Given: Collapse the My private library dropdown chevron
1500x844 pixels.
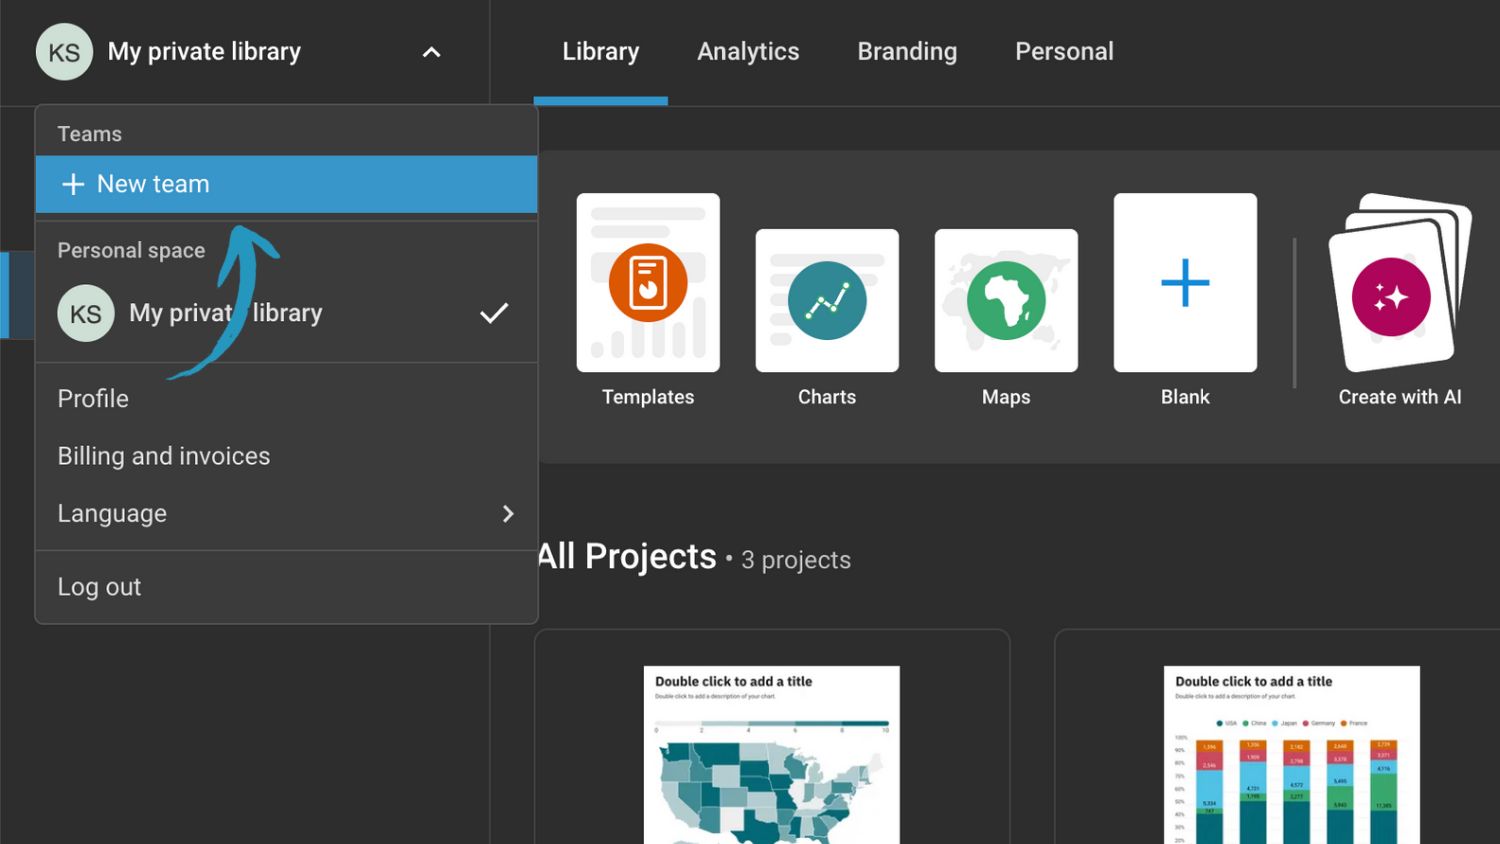Looking at the screenshot, I should (x=431, y=52).
